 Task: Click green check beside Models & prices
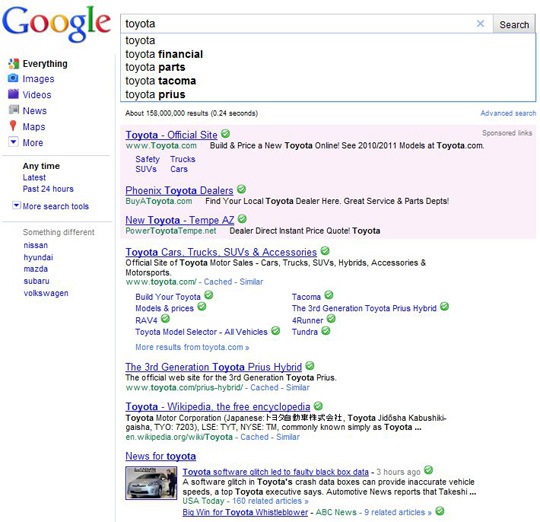coord(202,306)
